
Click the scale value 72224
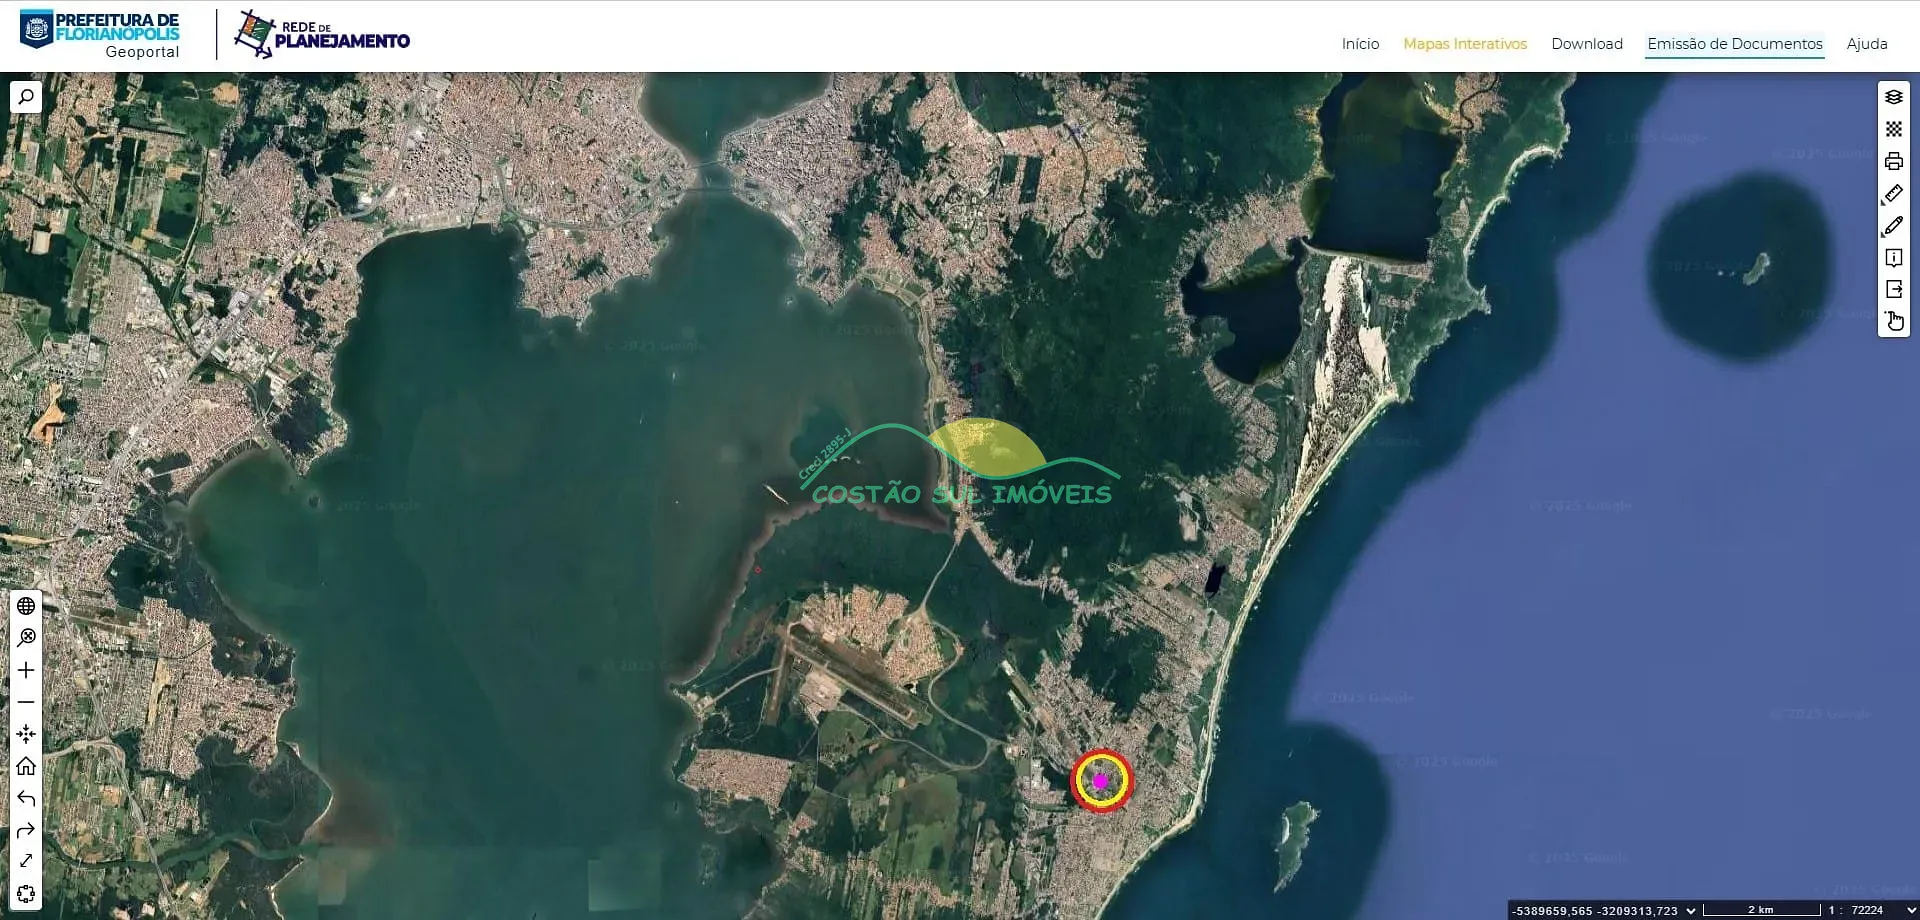[1867, 910]
